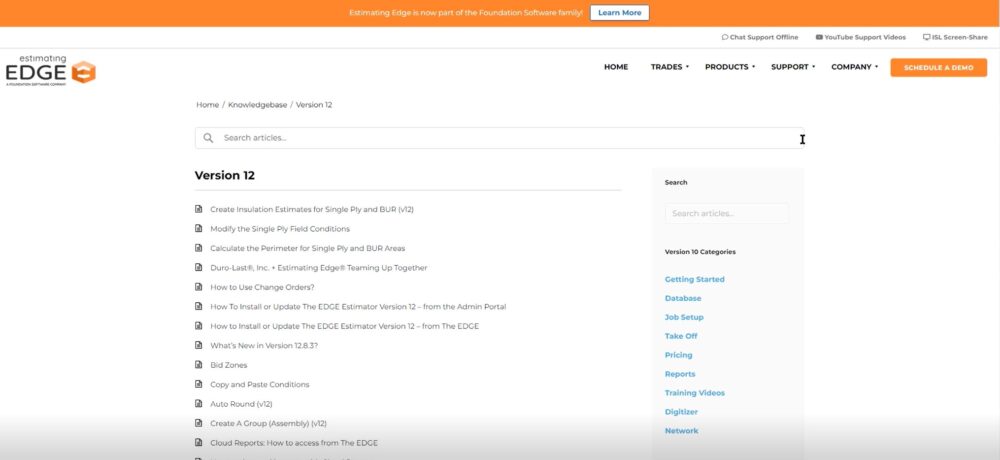The image size is (1000, 460).
Task: Open the Database category
Action: 682,298
